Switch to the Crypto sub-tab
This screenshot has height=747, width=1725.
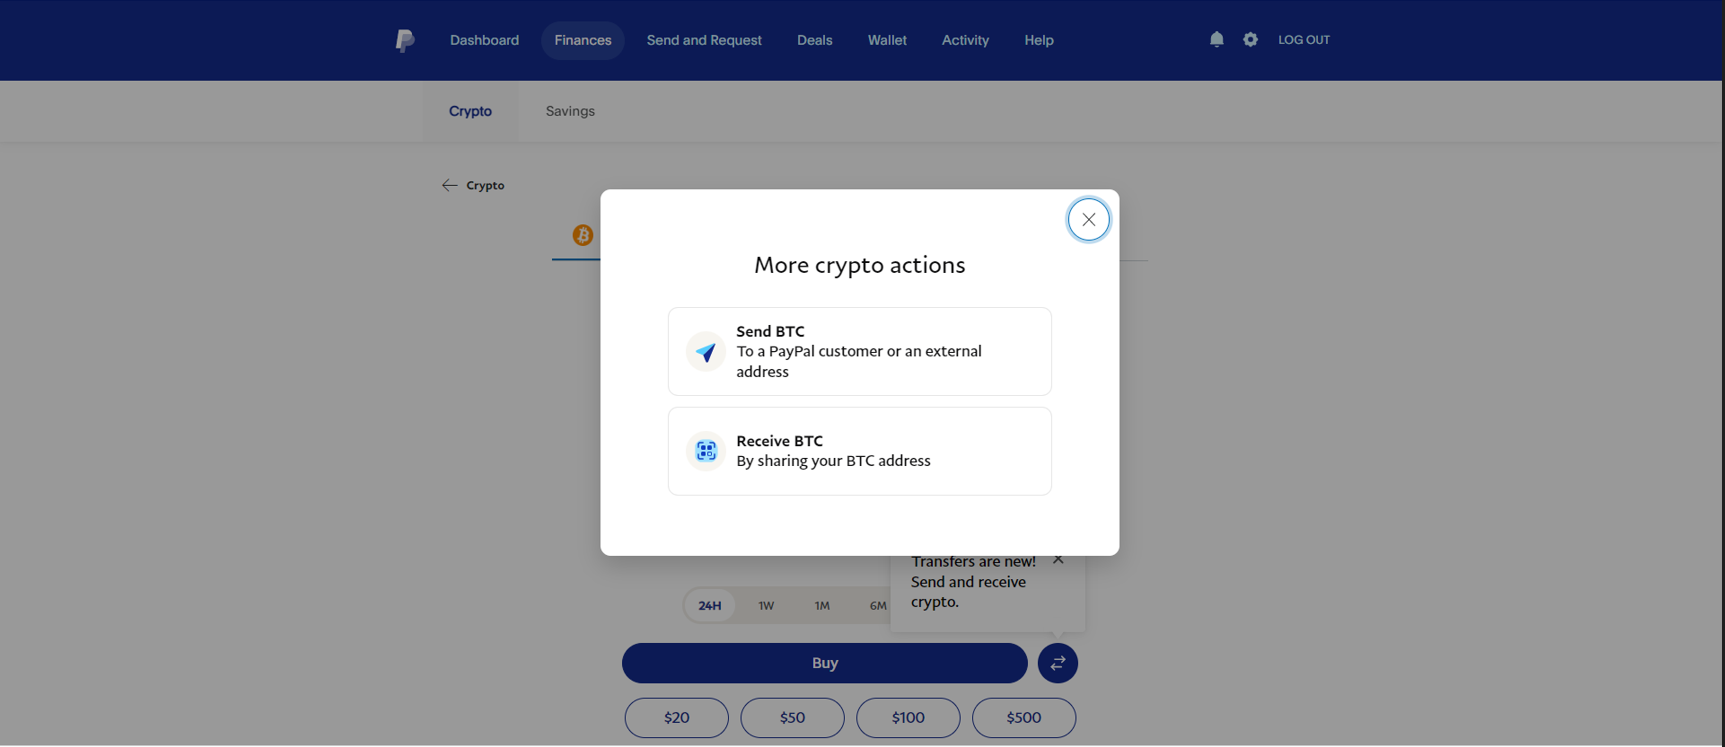coord(470,111)
